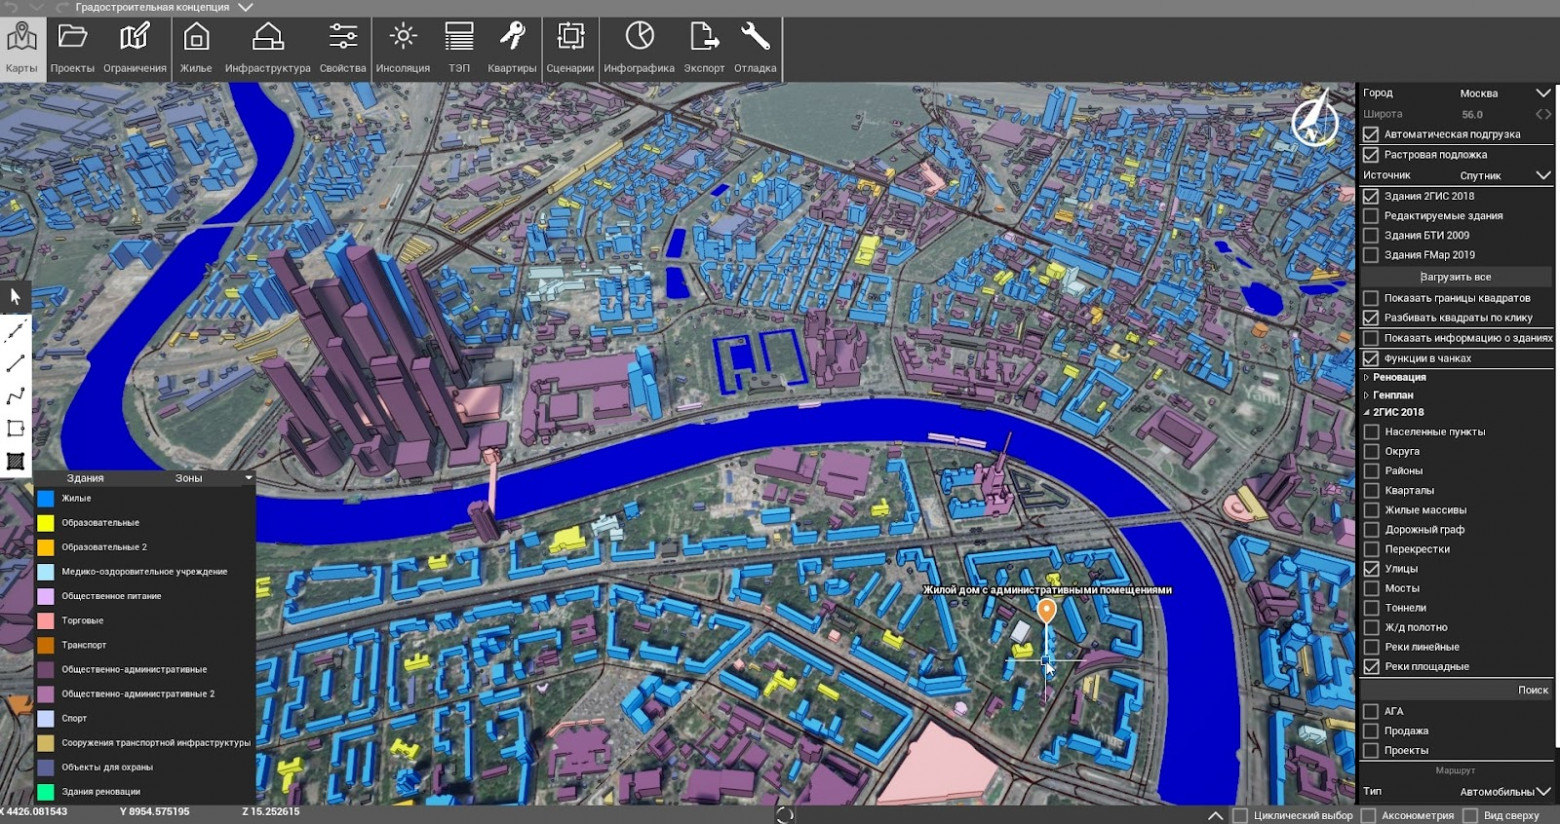
Task: Check the Здания FMap 2019 checkbox
Action: [1371, 255]
